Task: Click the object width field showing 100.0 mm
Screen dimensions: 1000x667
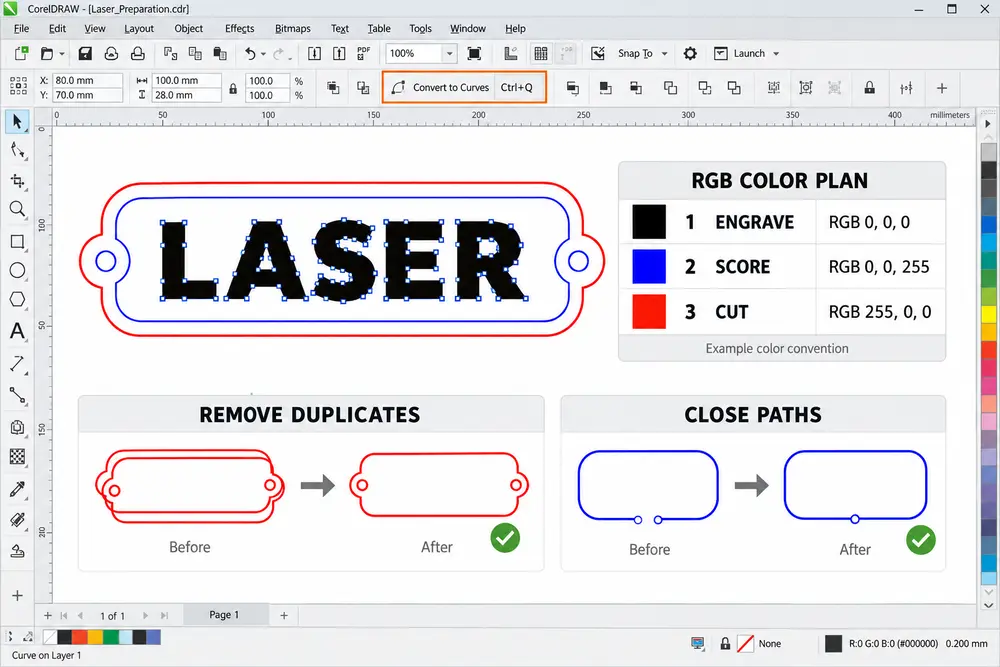Action: (187, 80)
